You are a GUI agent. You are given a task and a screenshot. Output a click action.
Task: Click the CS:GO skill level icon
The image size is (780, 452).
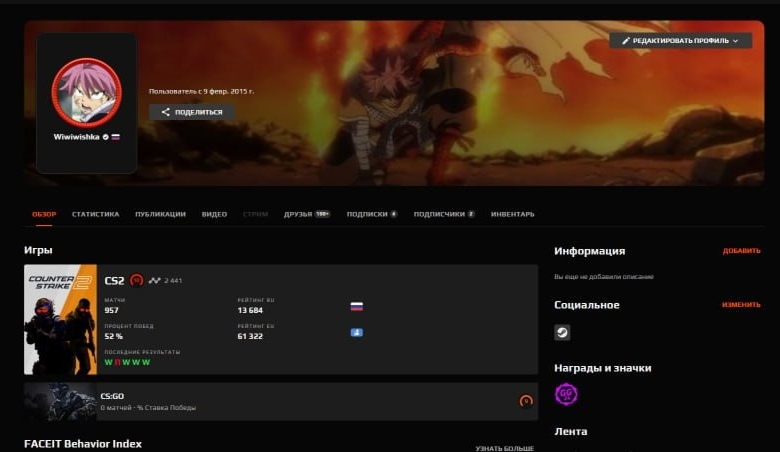coord(526,401)
